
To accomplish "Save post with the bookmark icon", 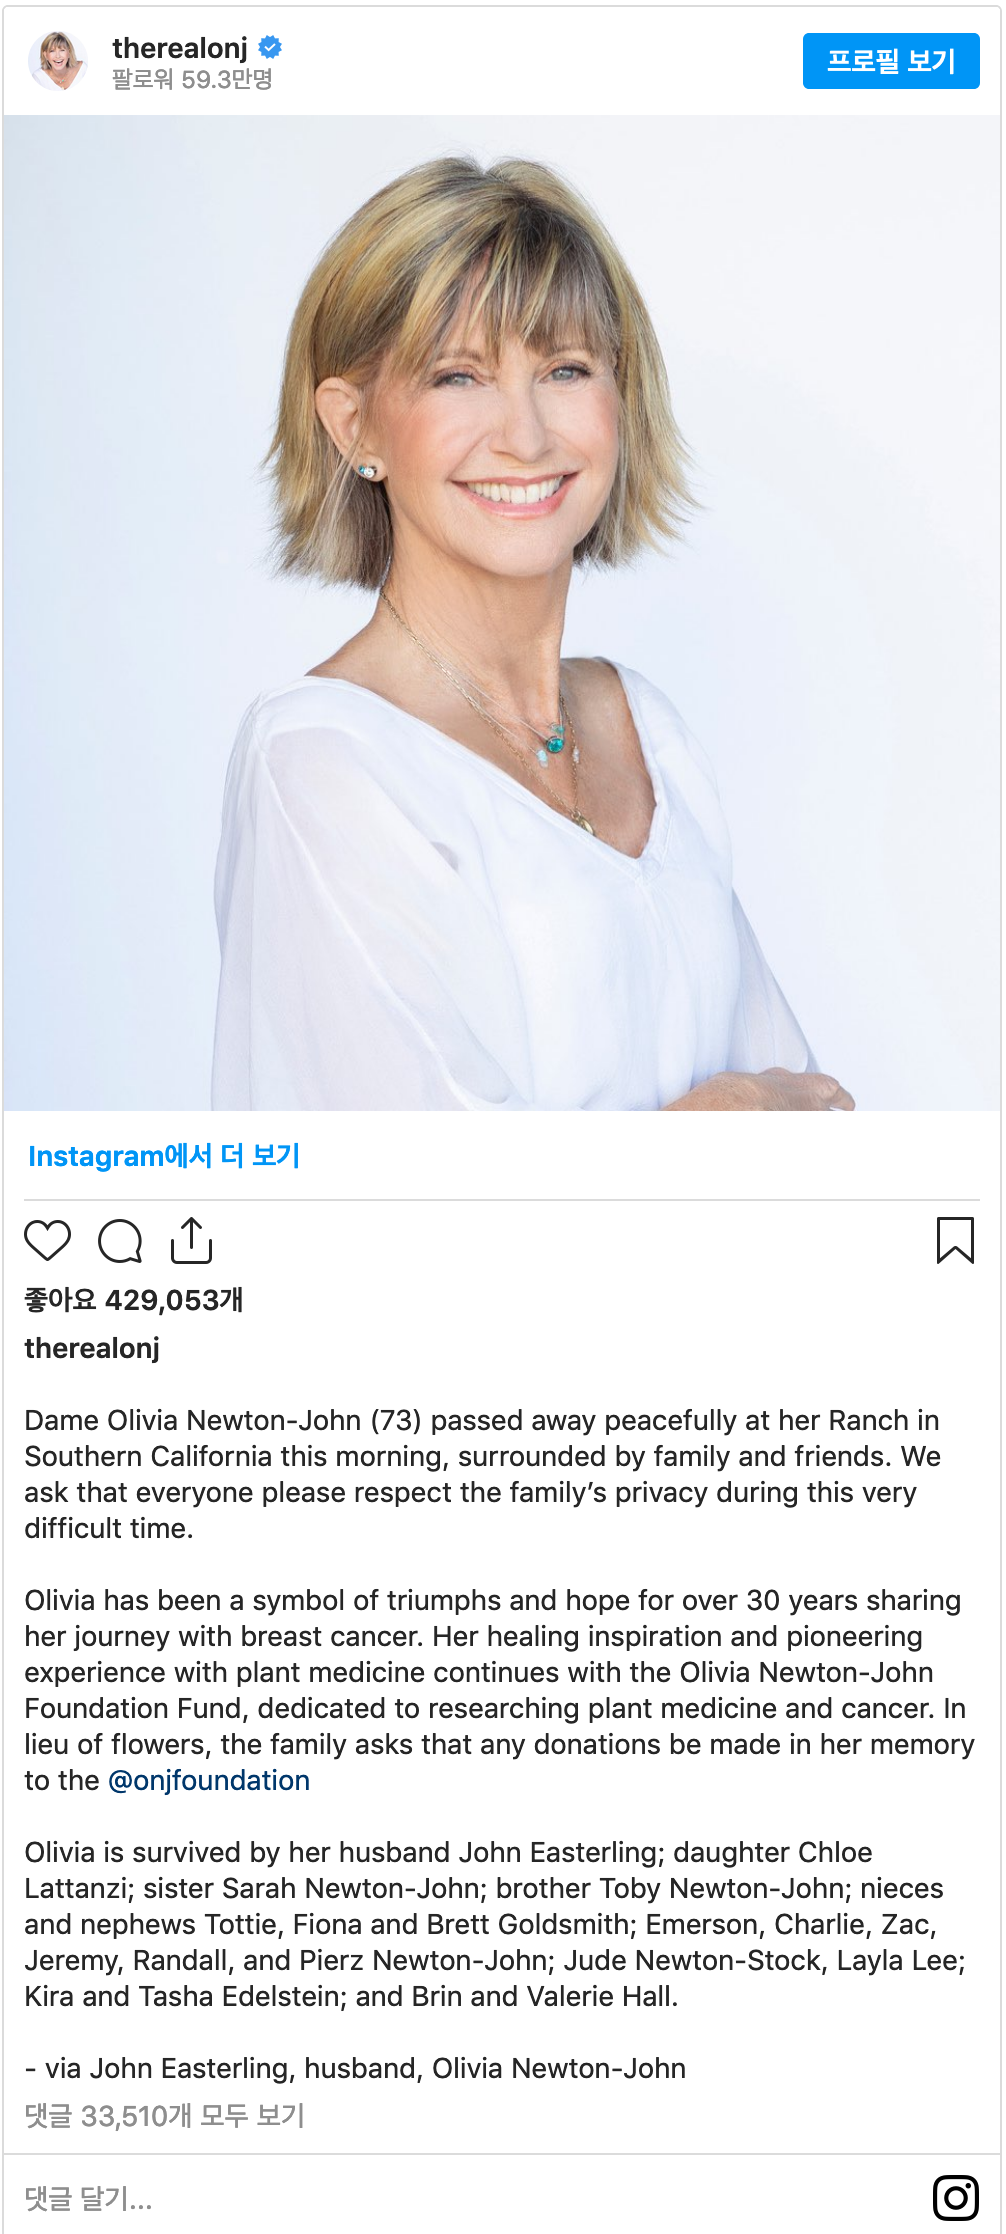I will click(955, 1240).
